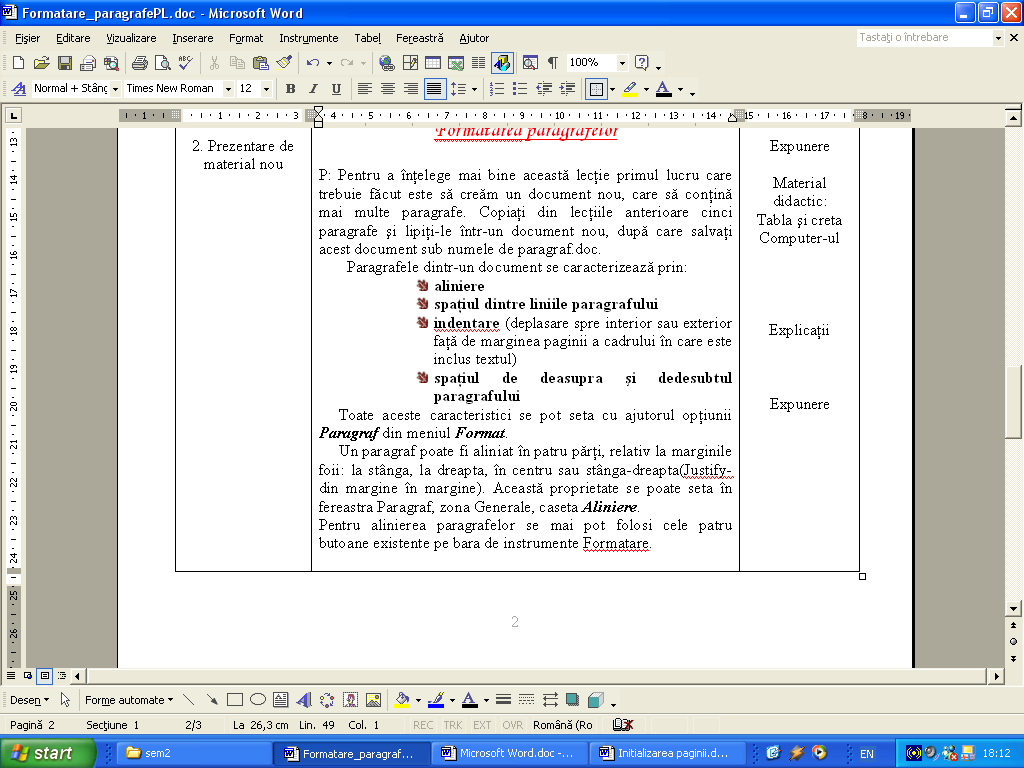1024x768 pixels.
Task: Expand the Borders dropdown arrow
Action: point(612,89)
